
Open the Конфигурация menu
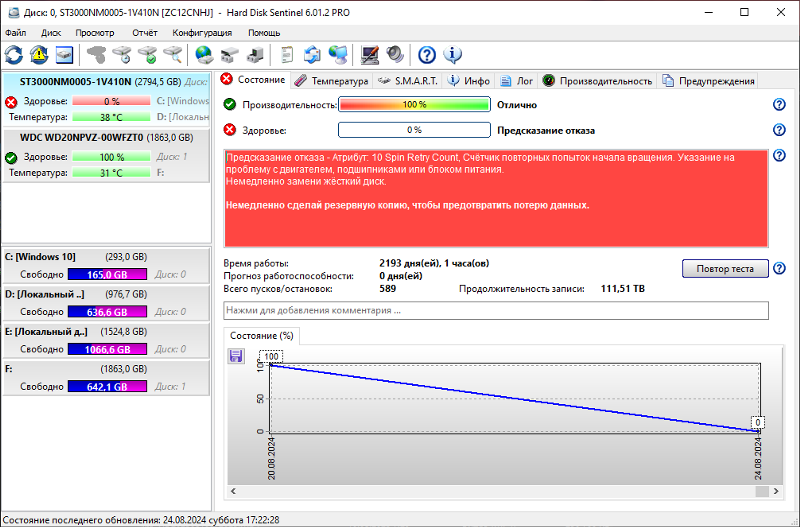tap(202, 33)
